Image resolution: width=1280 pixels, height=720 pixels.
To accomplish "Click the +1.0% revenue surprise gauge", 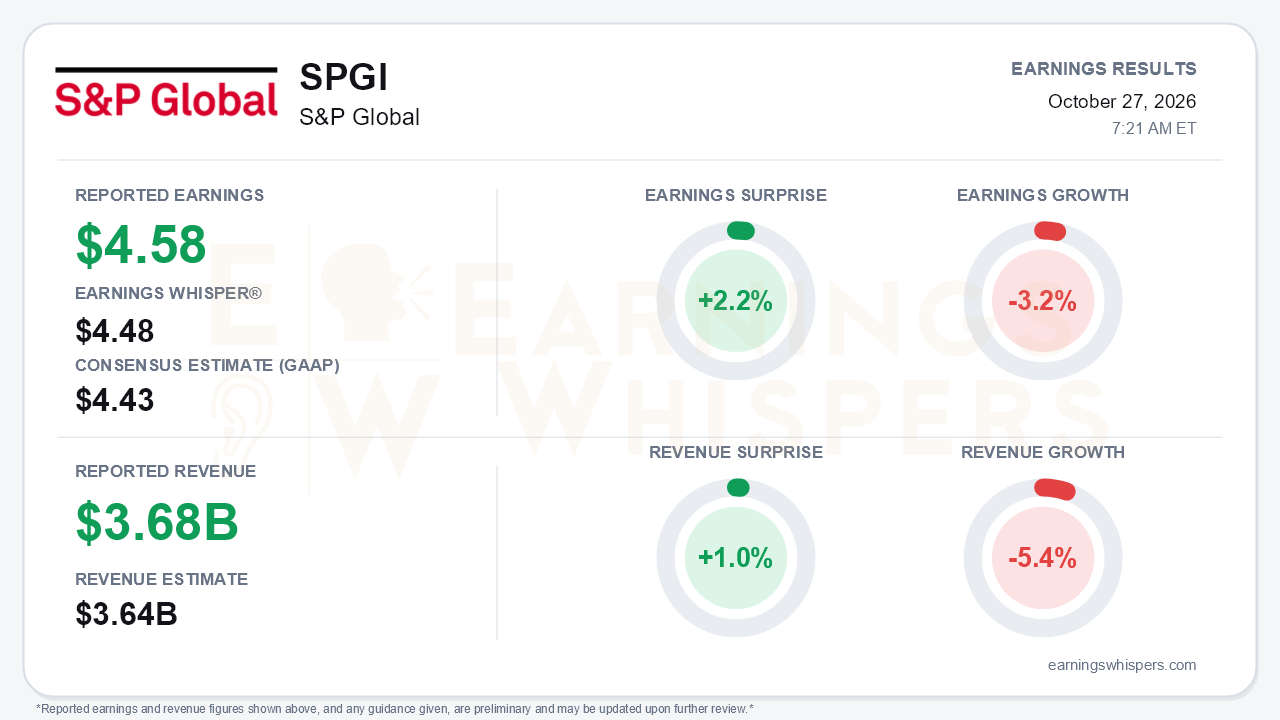I will coord(736,558).
